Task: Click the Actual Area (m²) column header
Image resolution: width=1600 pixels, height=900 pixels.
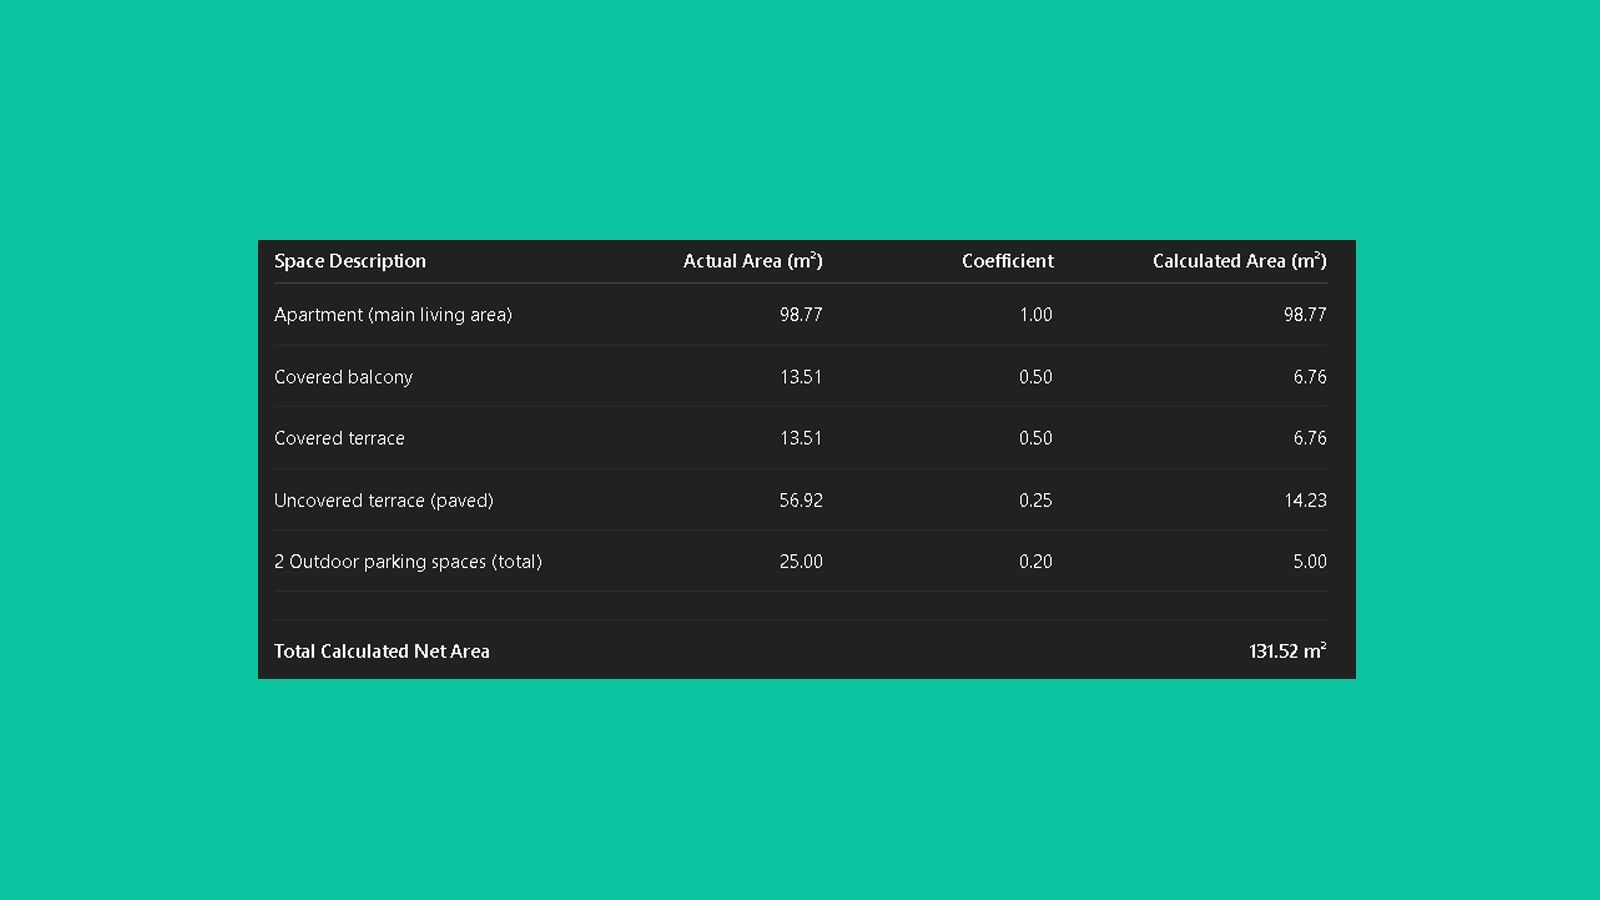Action: pyautogui.click(x=752, y=261)
